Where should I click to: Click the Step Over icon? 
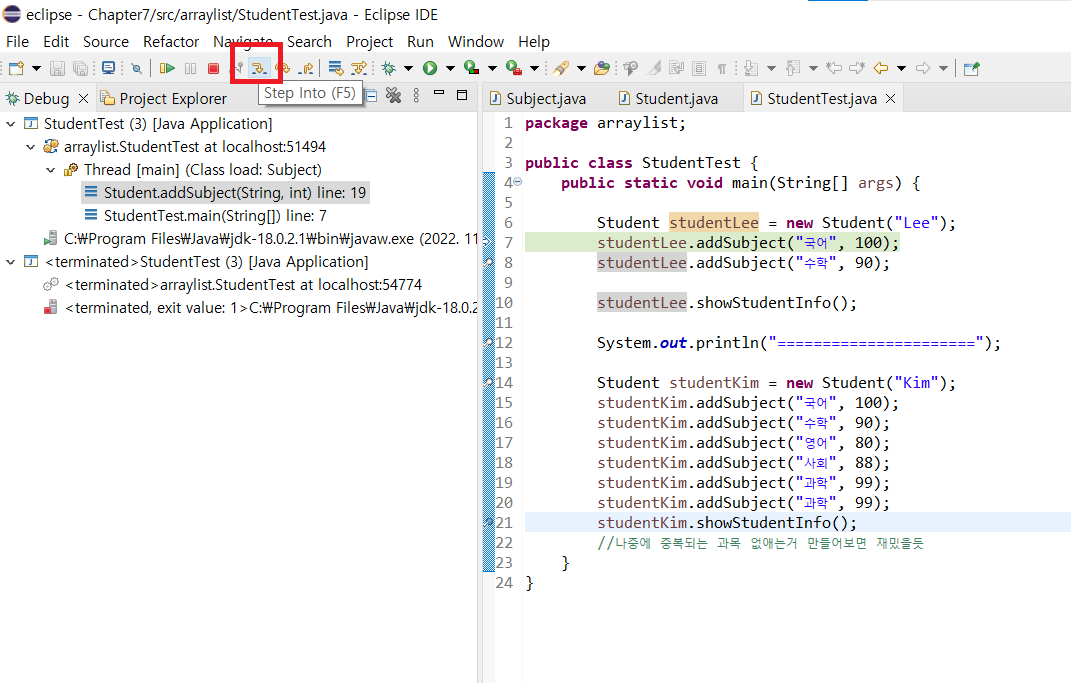[x=282, y=68]
